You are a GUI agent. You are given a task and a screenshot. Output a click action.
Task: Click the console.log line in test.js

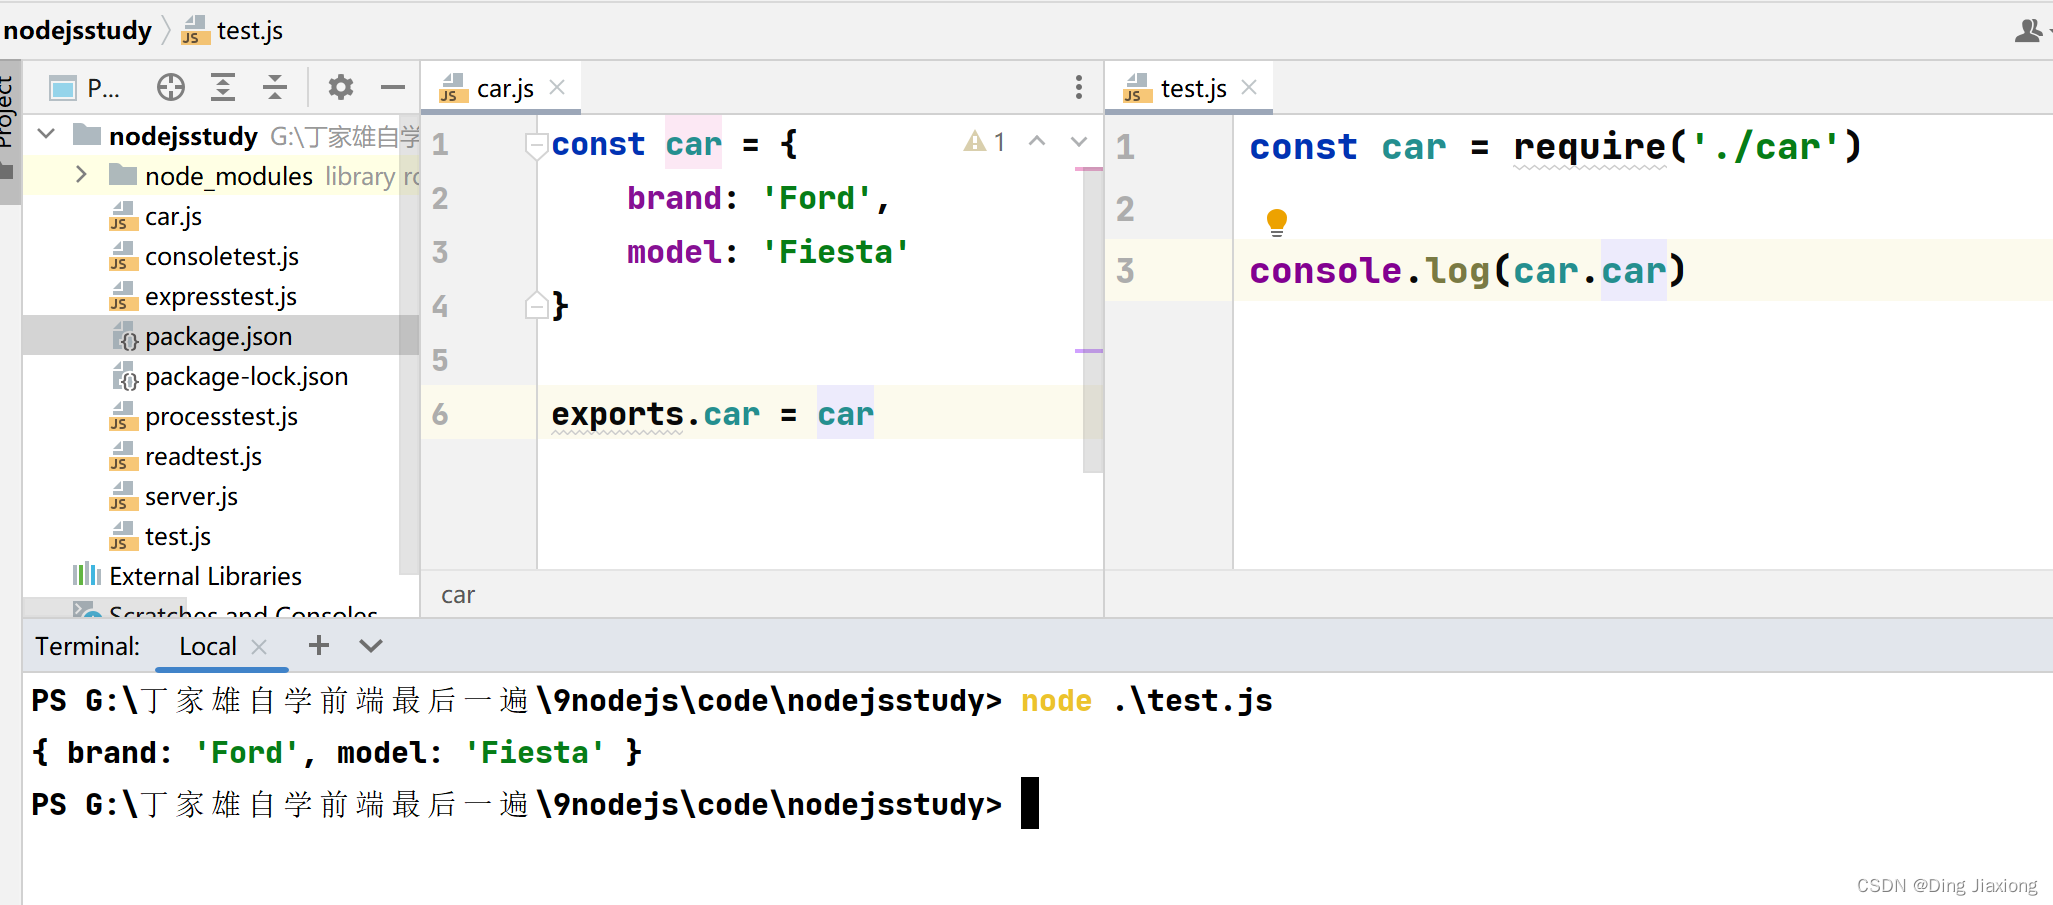click(x=1467, y=271)
